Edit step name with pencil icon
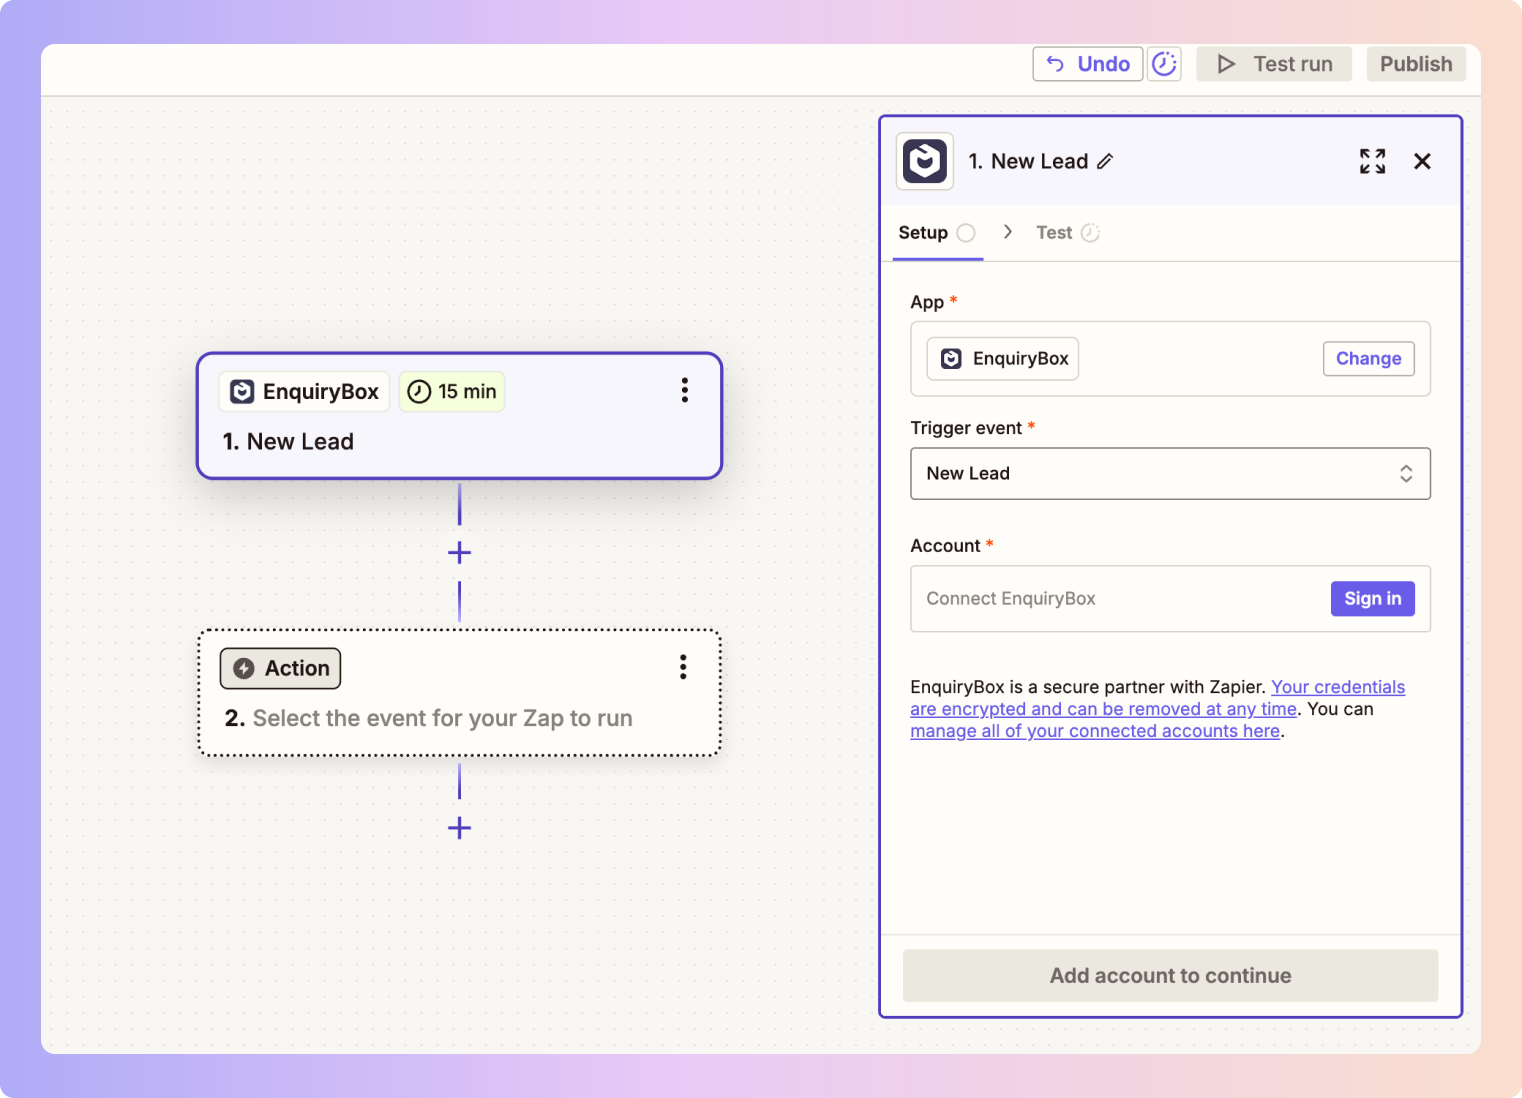Screen dimensions: 1522x1098 click(1105, 161)
